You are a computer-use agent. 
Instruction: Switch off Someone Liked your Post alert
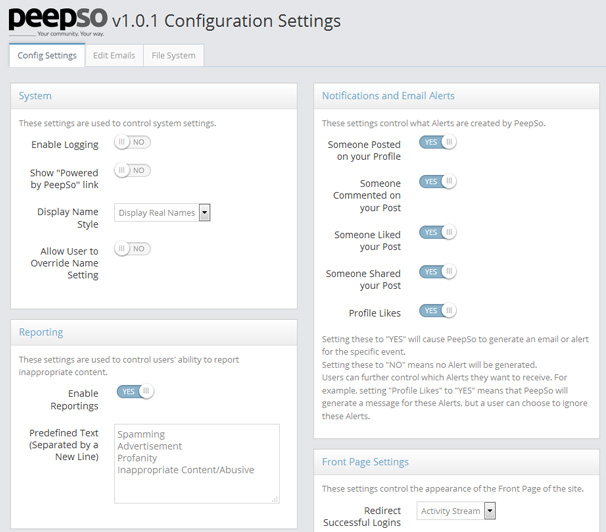437,232
